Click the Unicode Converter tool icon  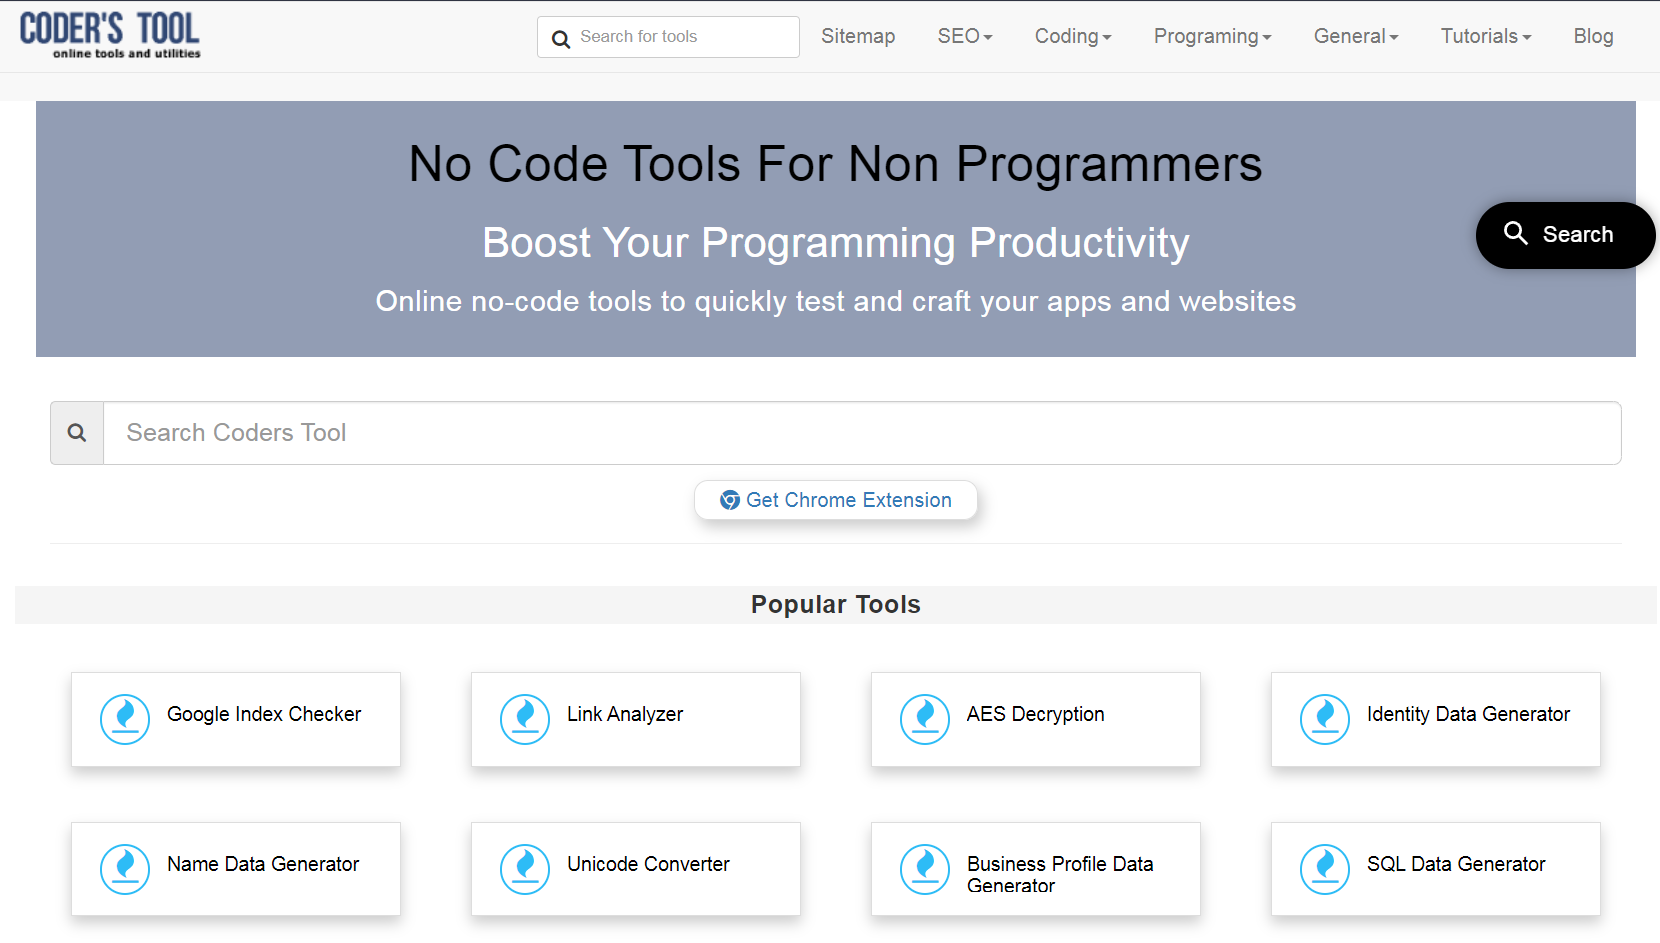coord(525,869)
